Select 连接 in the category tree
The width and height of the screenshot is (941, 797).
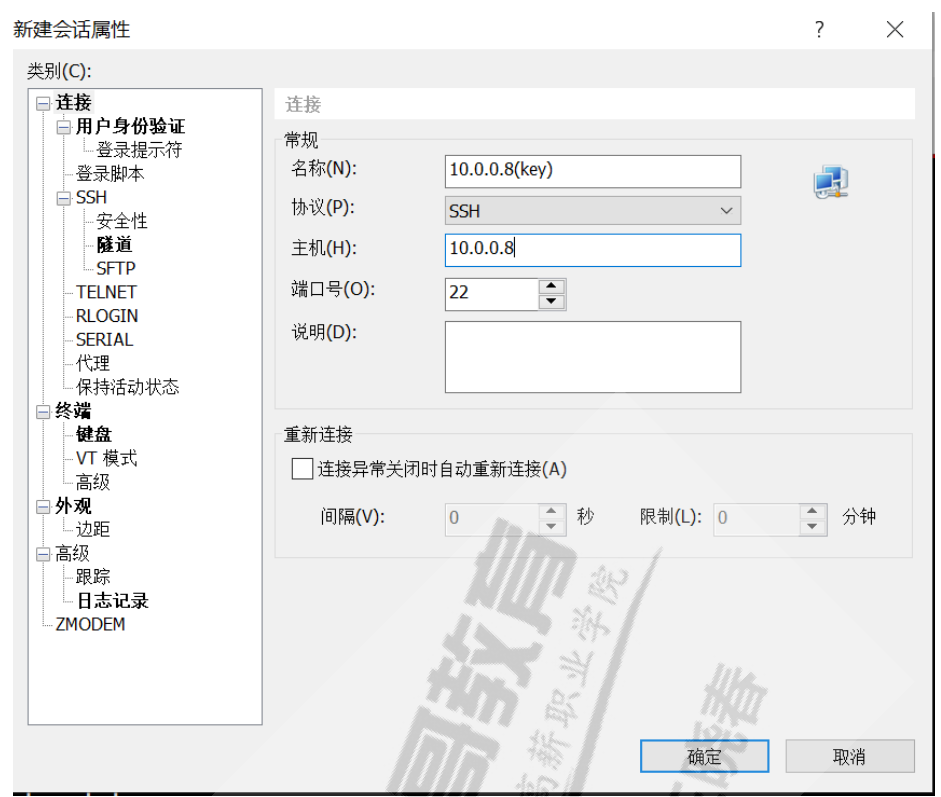tap(73, 103)
